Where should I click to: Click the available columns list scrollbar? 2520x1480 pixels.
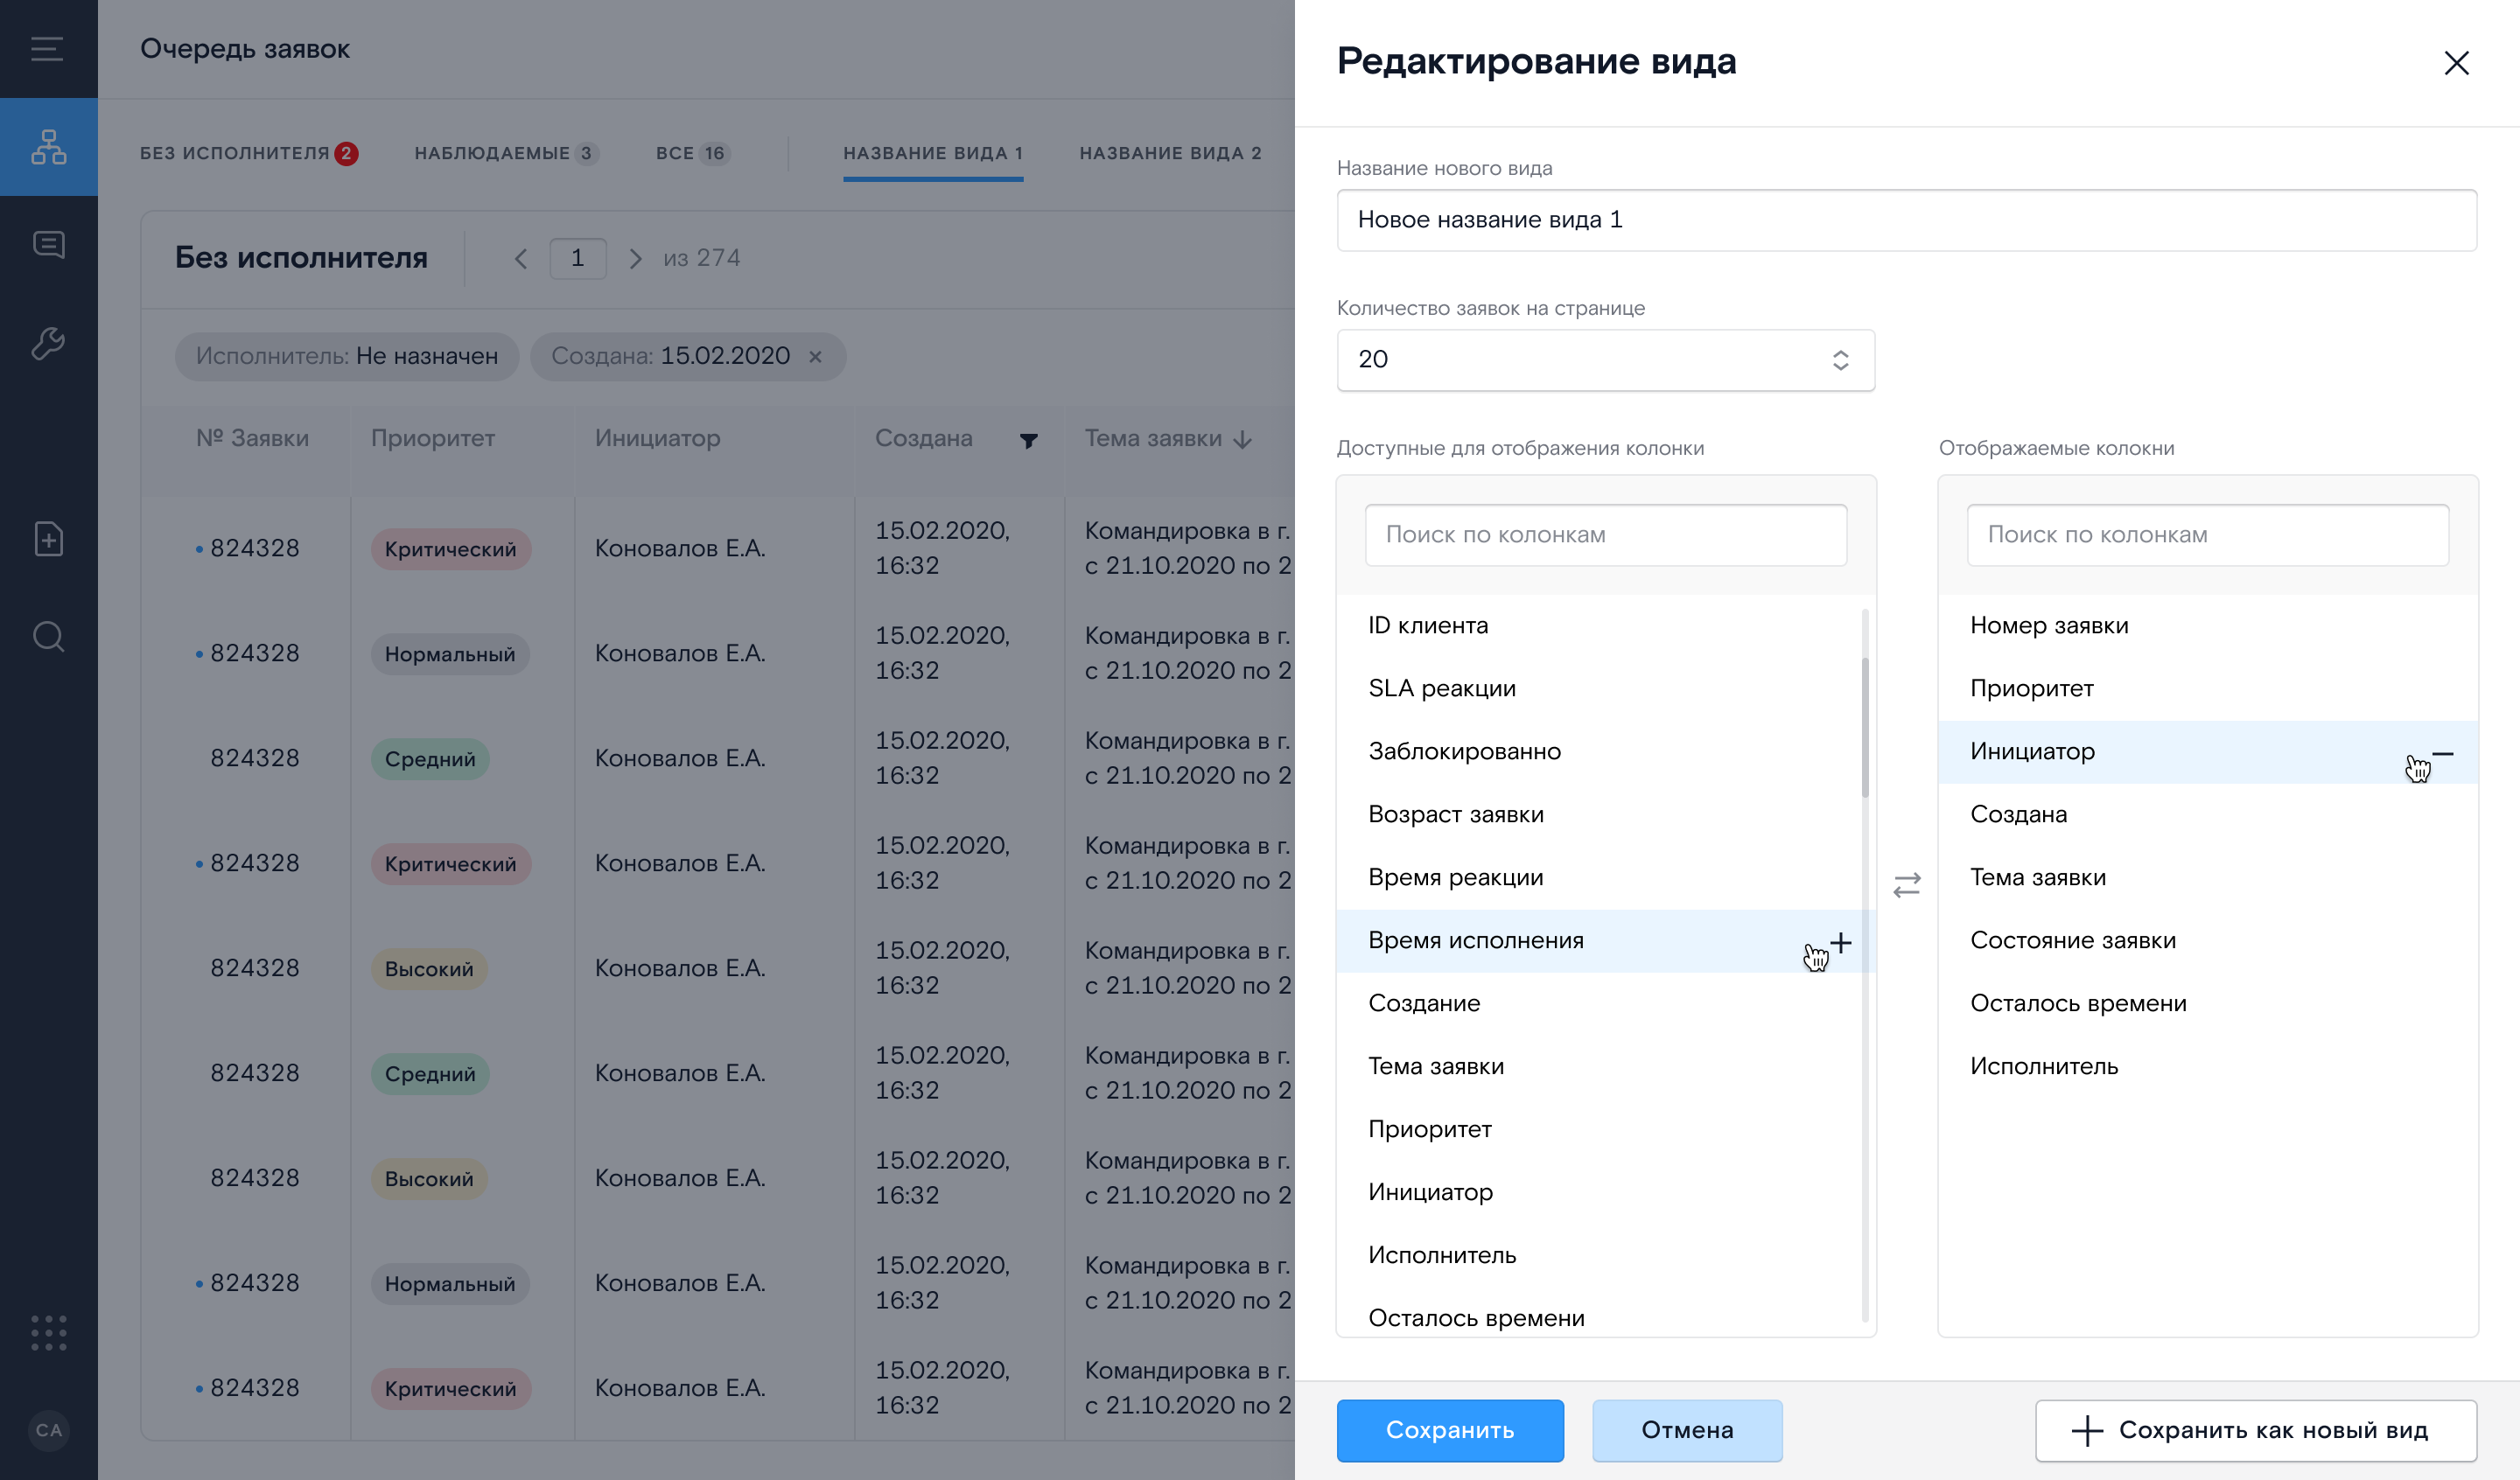point(1865,728)
